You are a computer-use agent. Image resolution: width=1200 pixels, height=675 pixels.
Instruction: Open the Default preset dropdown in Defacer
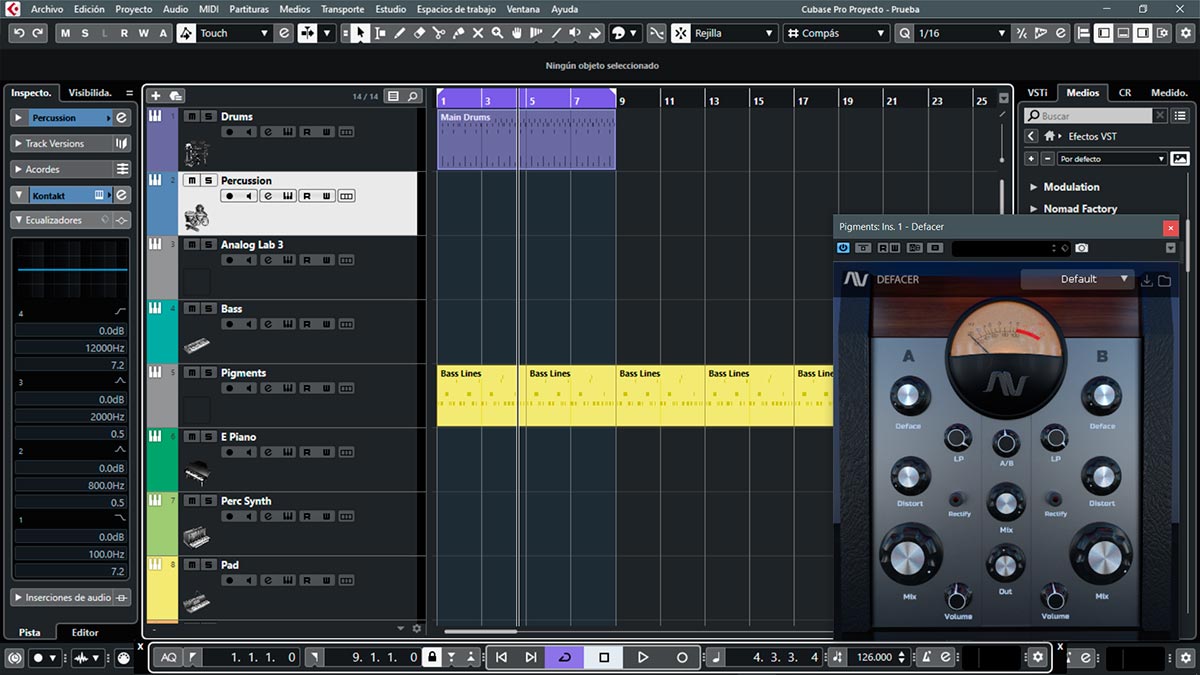click(1078, 279)
